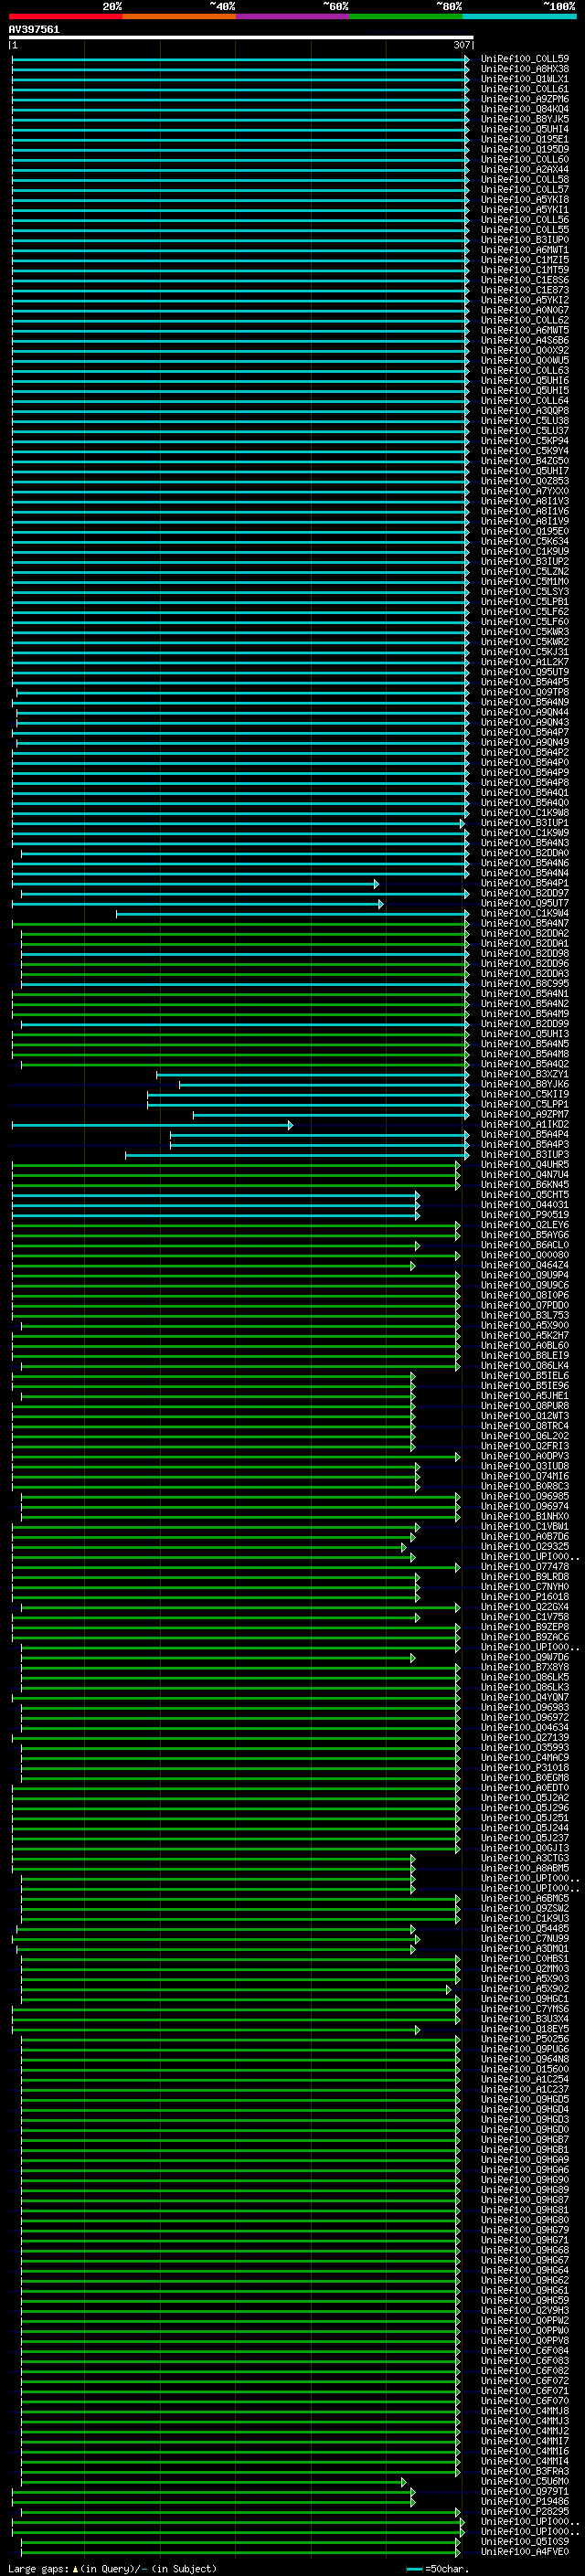Click the UniRef100_B5IEL6 label
The height and width of the screenshot is (2576, 585).
[525, 1376]
